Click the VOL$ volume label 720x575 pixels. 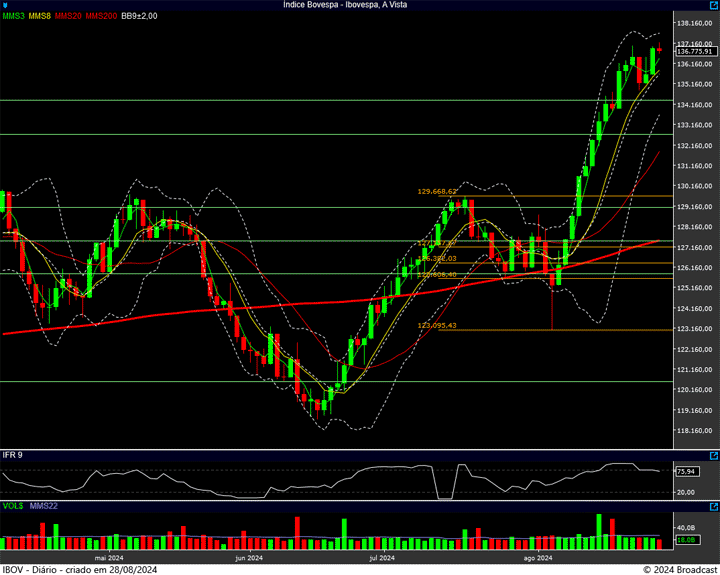click(13, 507)
